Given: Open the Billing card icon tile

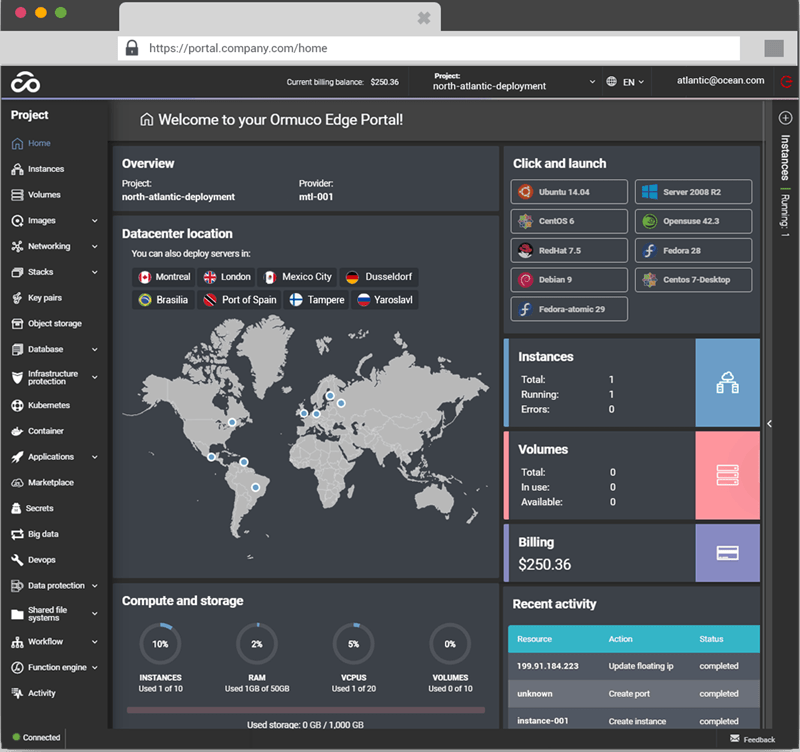Looking at the screenshot, I should pos(727,553).
